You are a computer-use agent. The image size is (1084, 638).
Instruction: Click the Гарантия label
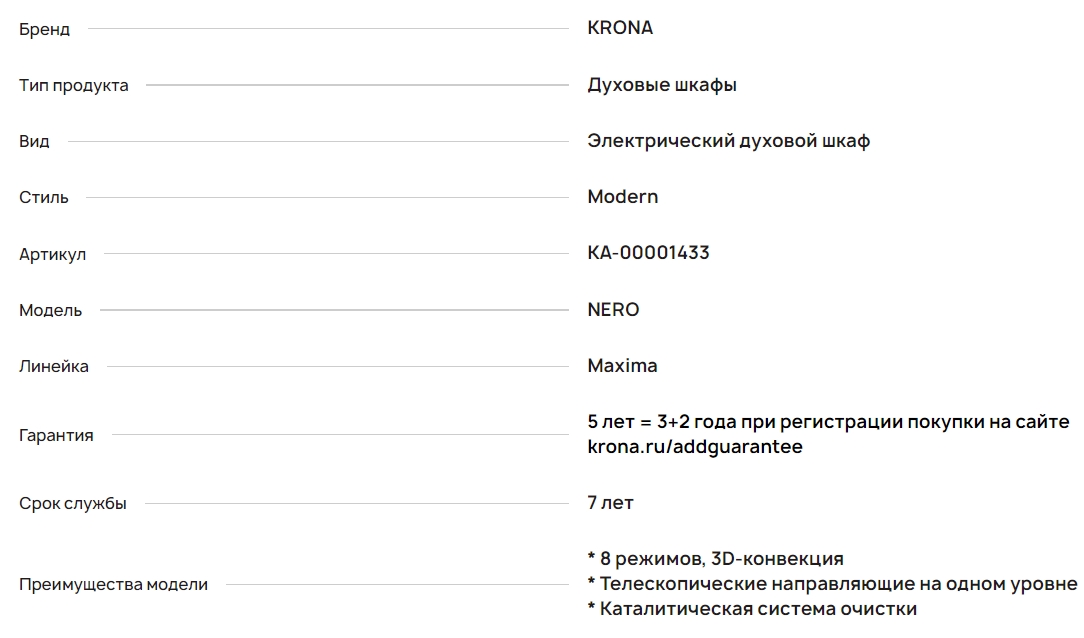[x=56, y=435]
